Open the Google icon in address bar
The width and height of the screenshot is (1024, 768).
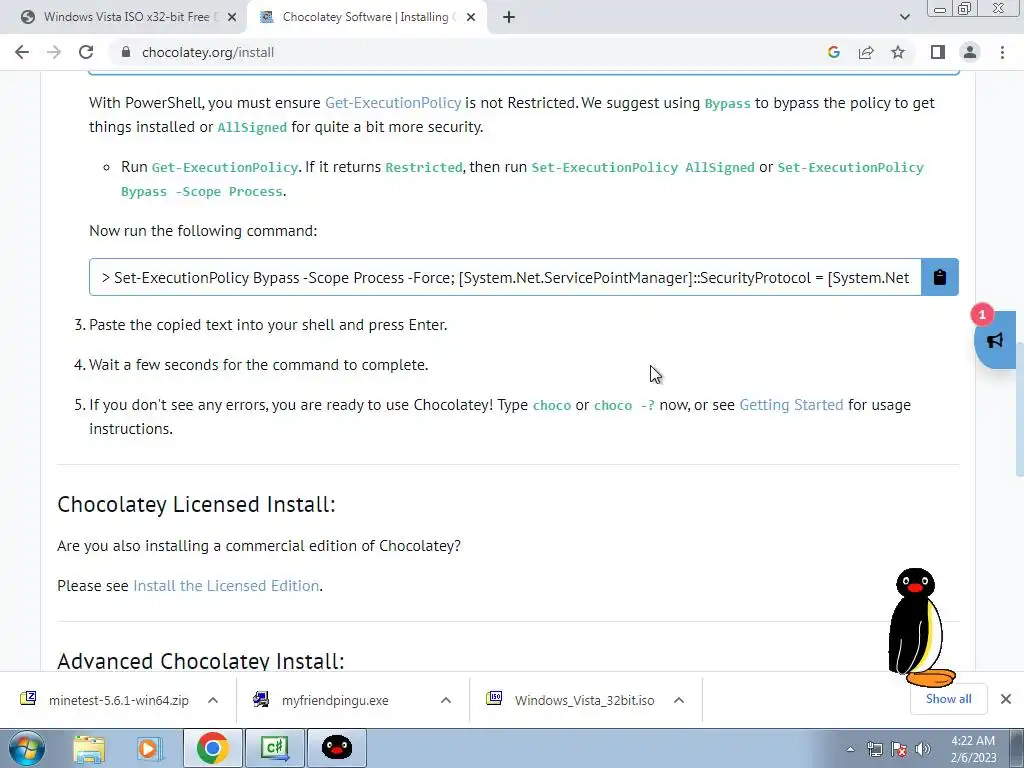click(833, 52)
